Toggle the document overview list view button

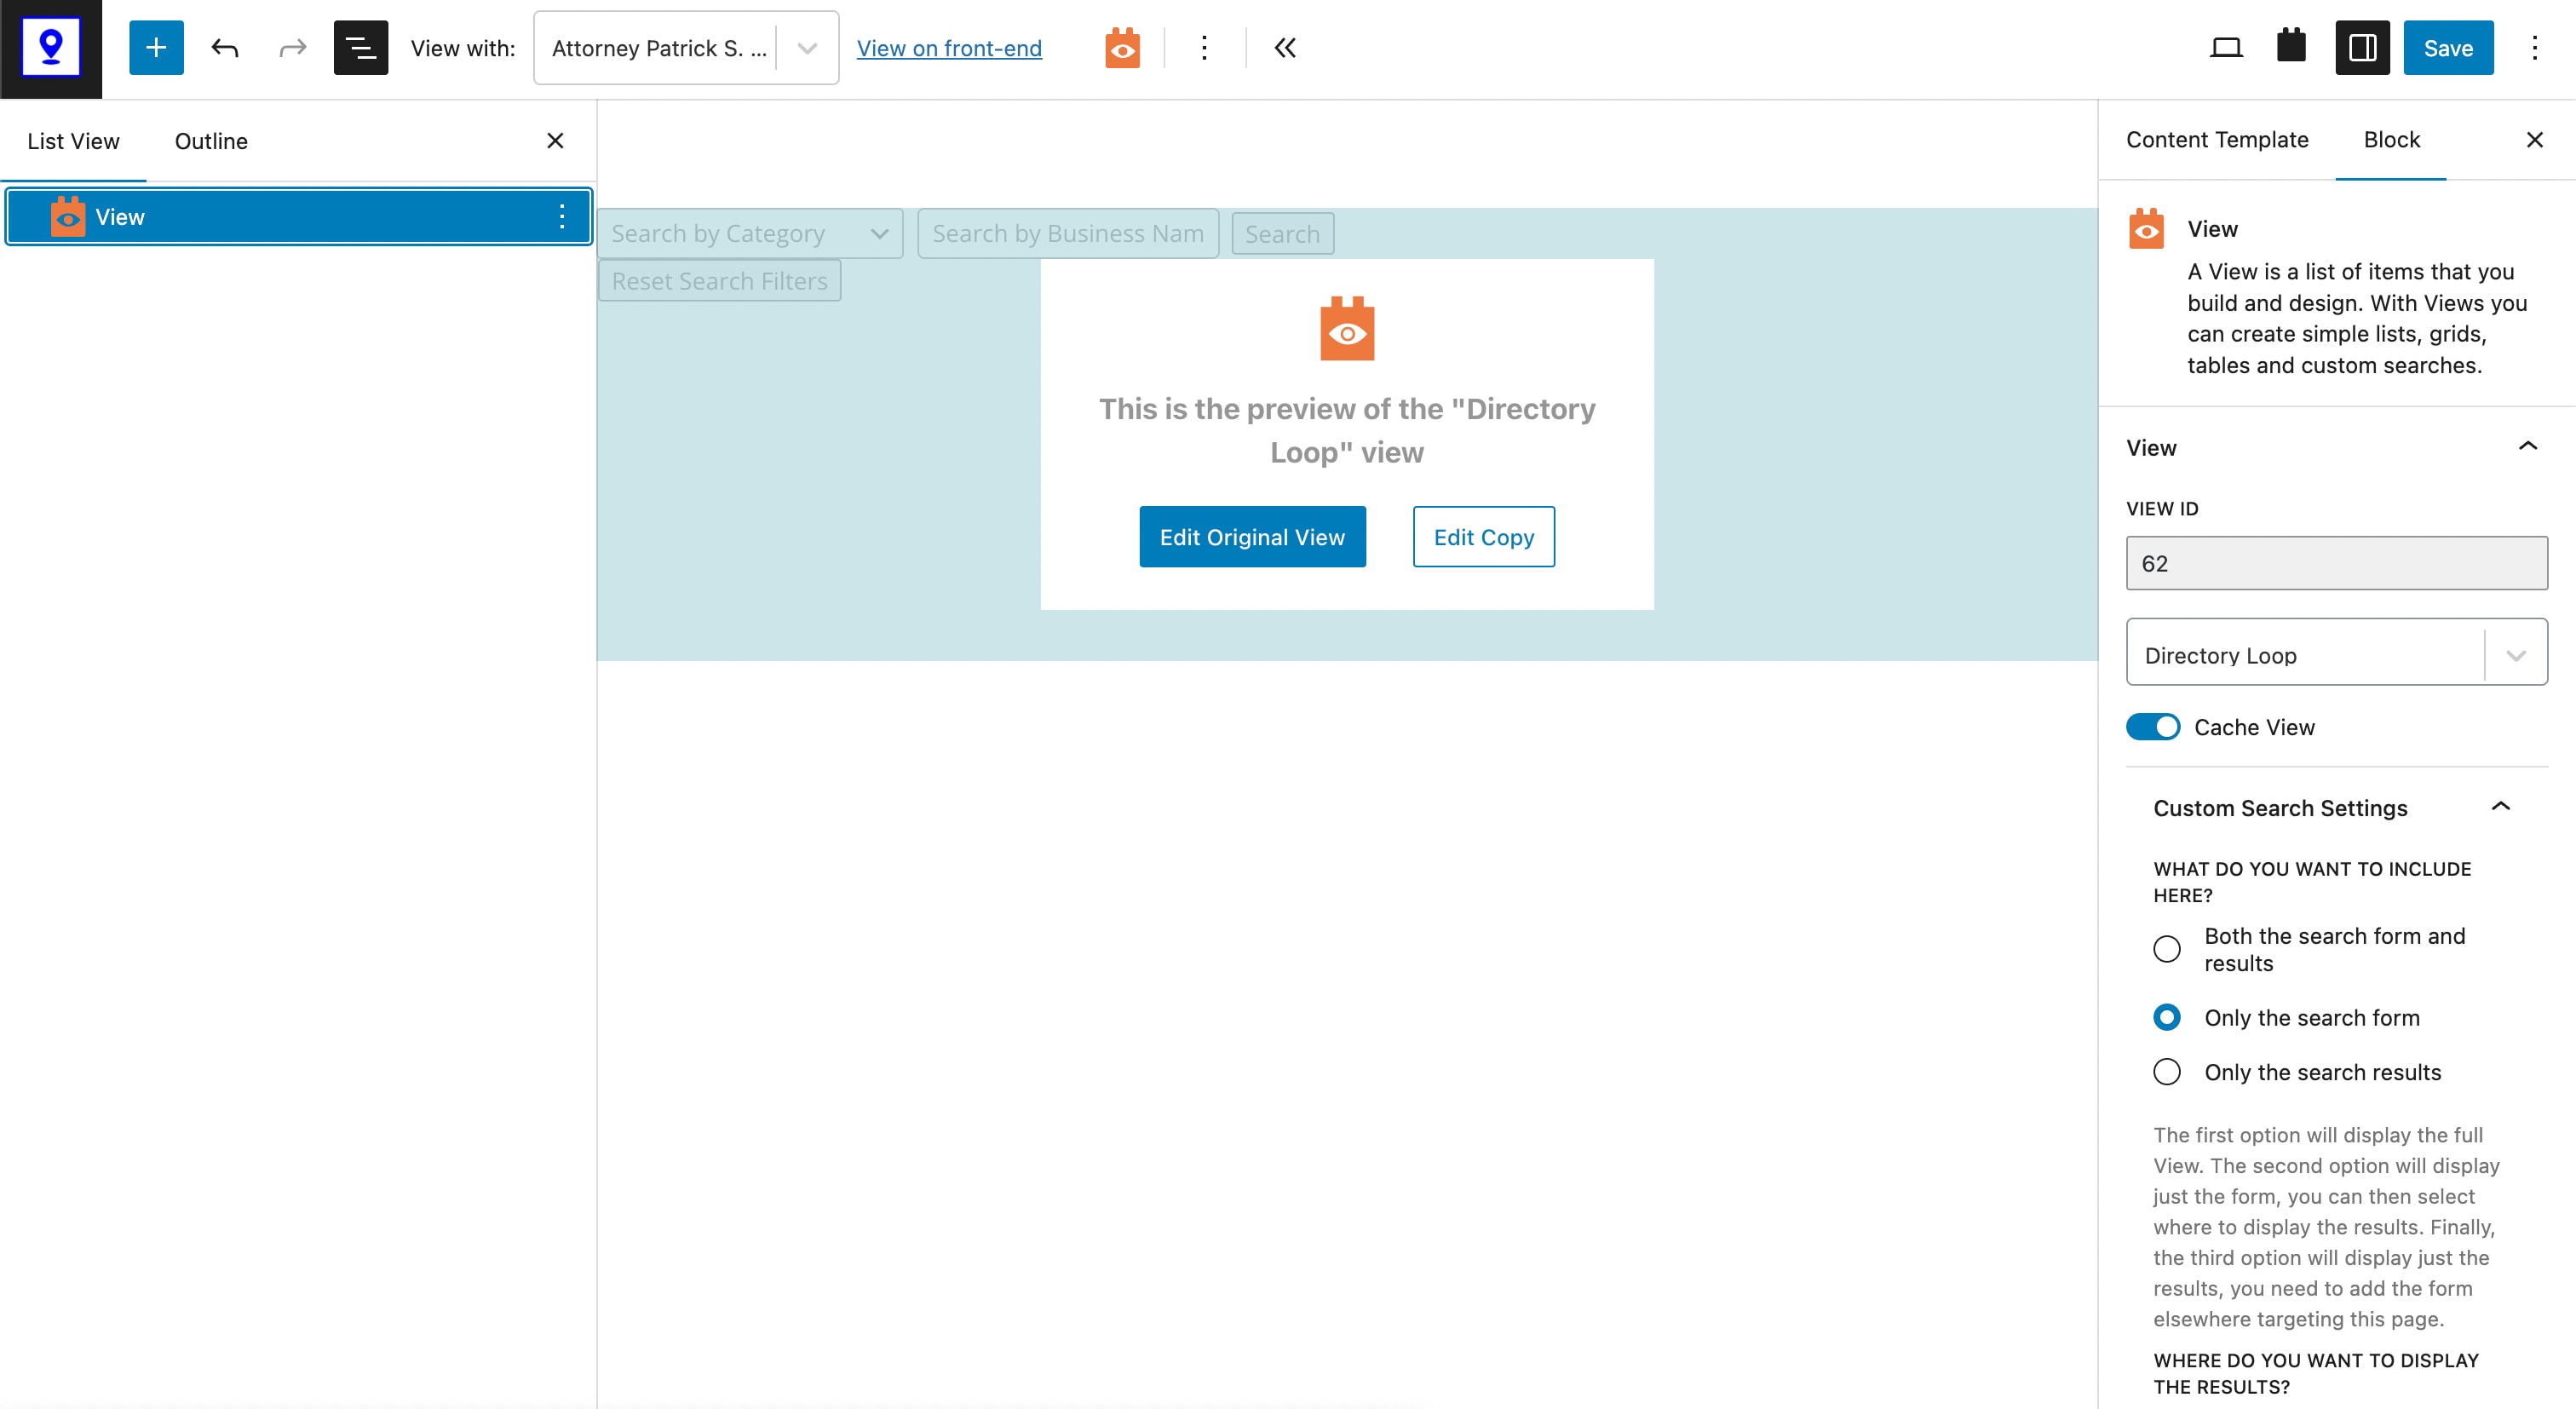(x=360, y=48)
